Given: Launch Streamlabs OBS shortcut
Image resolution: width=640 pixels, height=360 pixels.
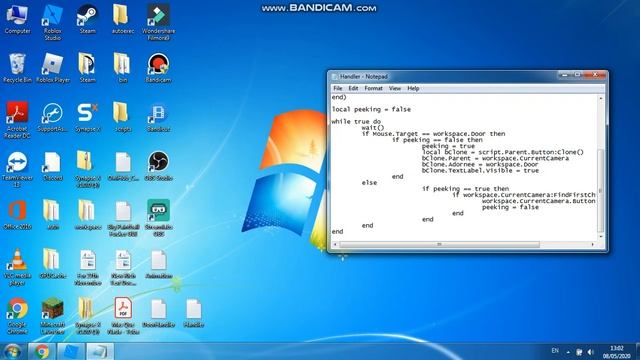Looking at the screenshot, I should click(x=158, y=218).
